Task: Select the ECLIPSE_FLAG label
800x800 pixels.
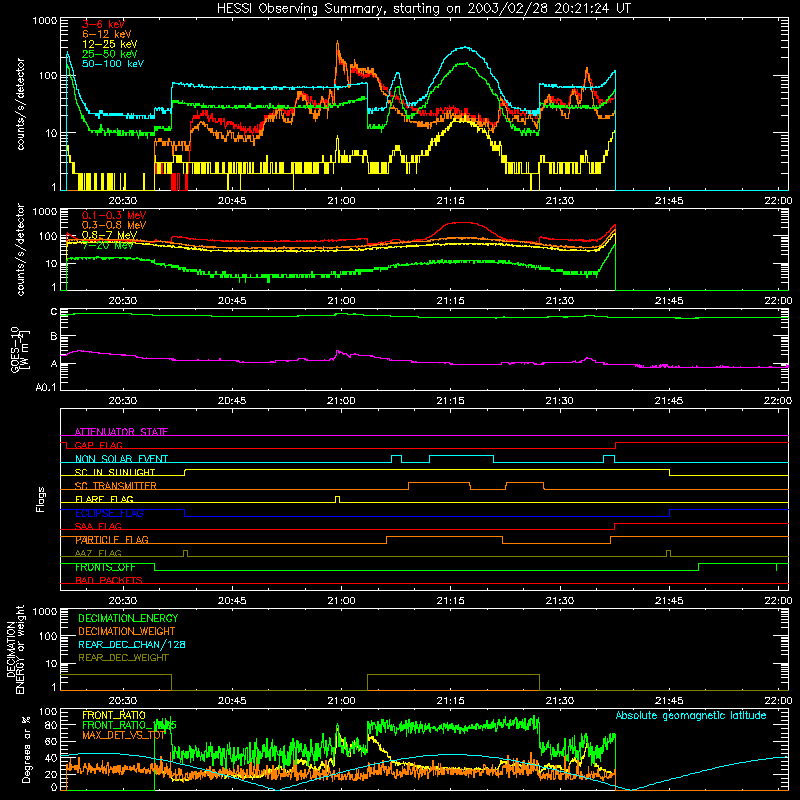Action: tap(109, 513)
